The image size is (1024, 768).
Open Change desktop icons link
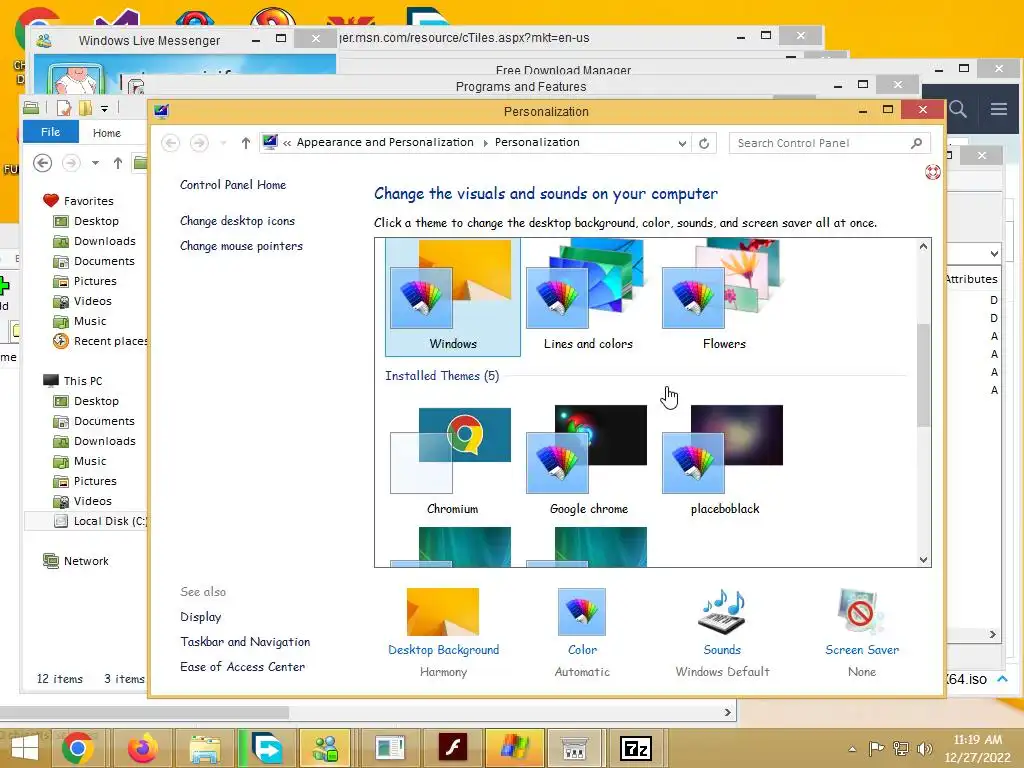click(x=237, y=221)
